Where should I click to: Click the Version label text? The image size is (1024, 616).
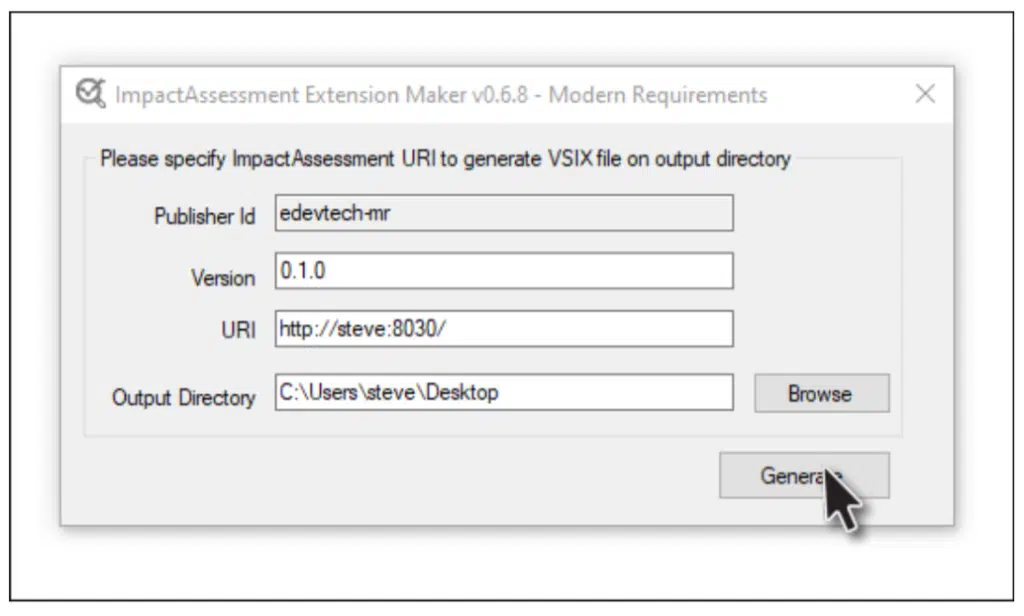(223, 277)
